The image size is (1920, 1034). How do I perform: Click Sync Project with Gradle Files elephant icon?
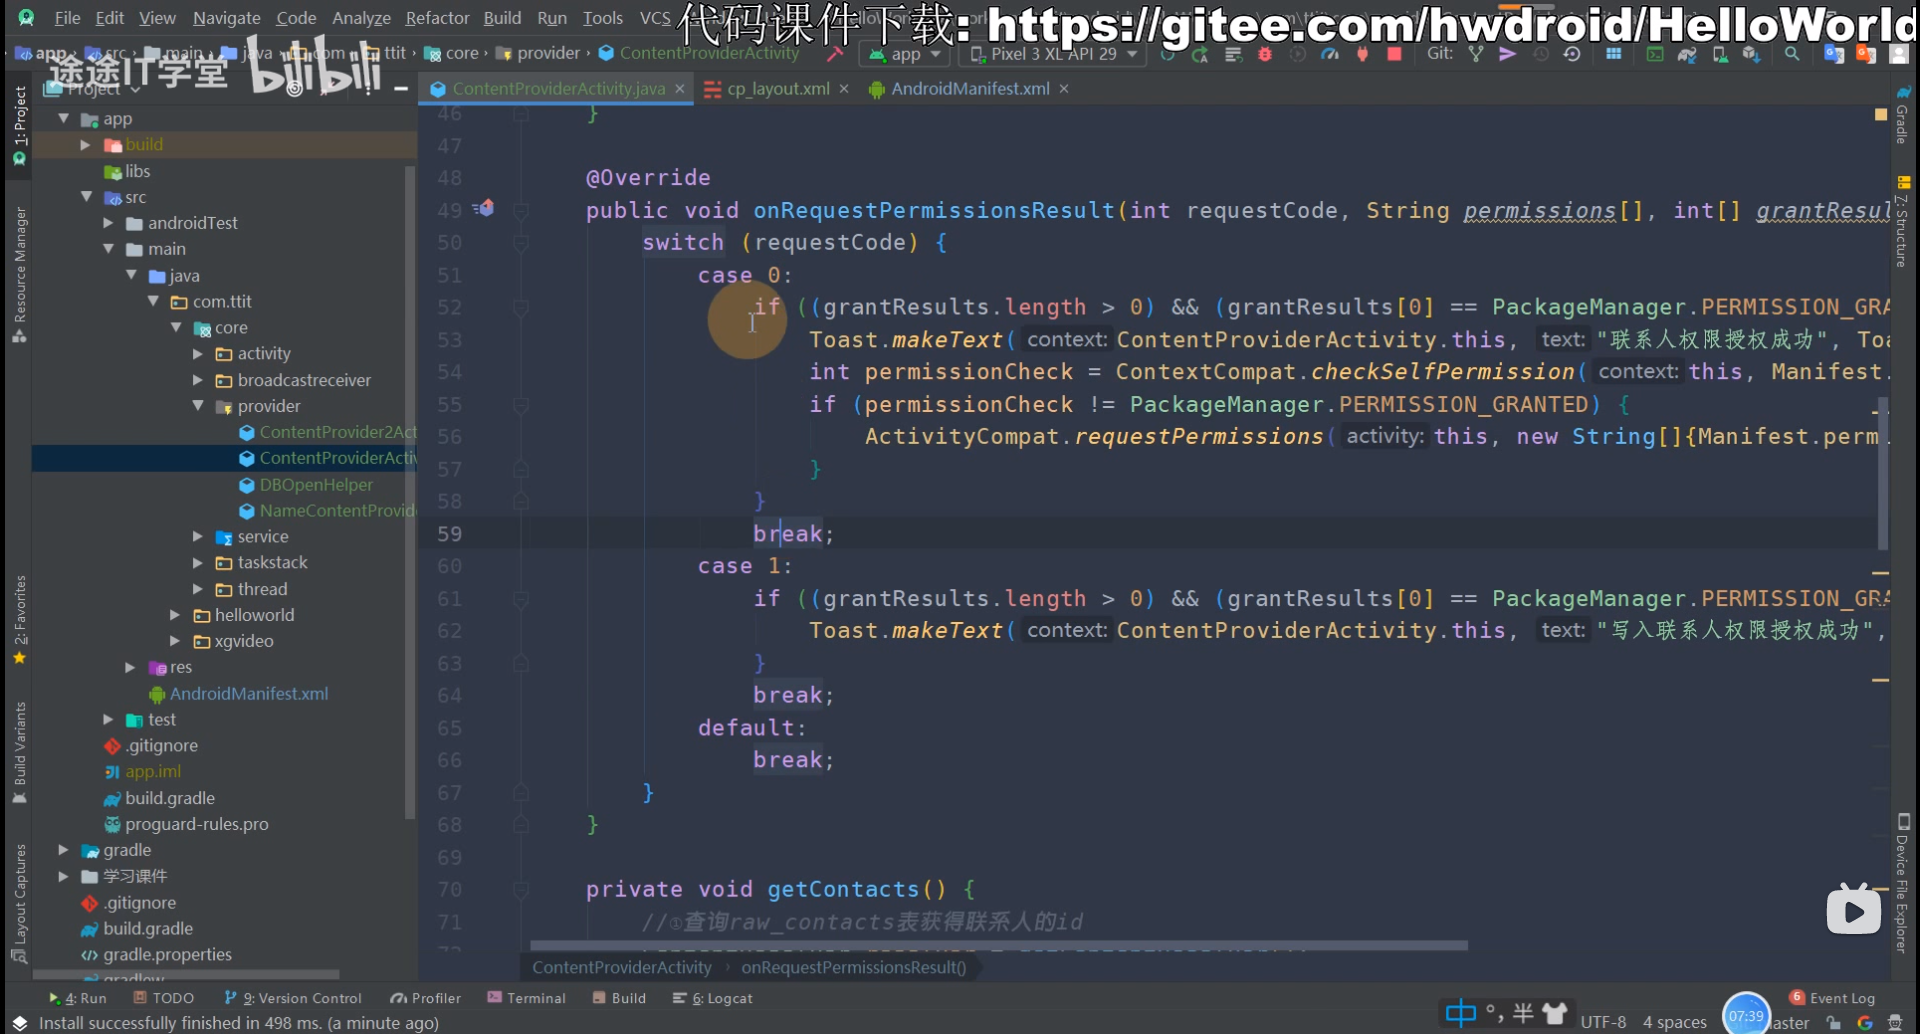click(x=1687, y=54)
